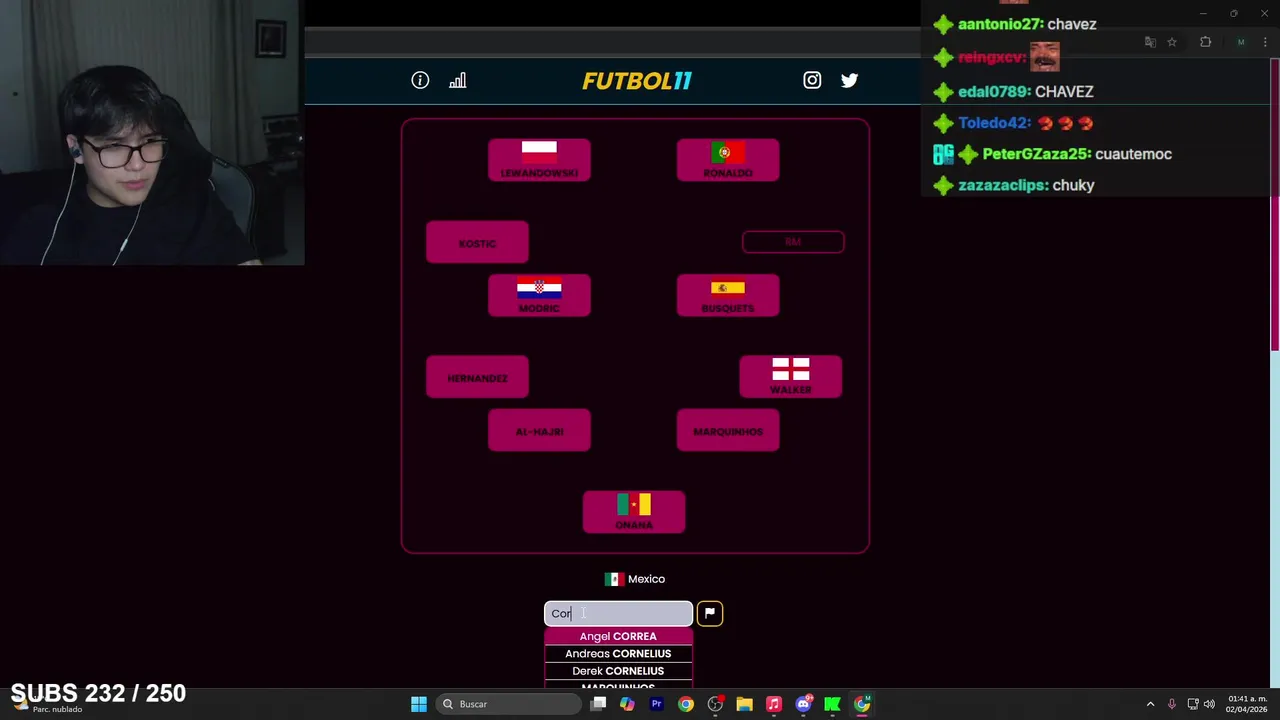Click chat user reingxcv
The width and height of the screenshot is (1280, 720).
click(992, 58)
